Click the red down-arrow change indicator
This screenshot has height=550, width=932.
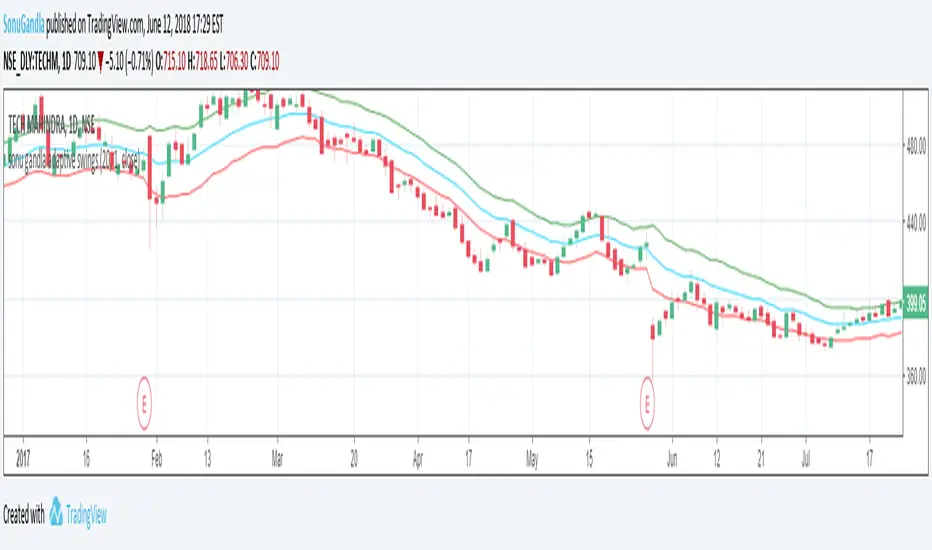(x=100, y=62)
